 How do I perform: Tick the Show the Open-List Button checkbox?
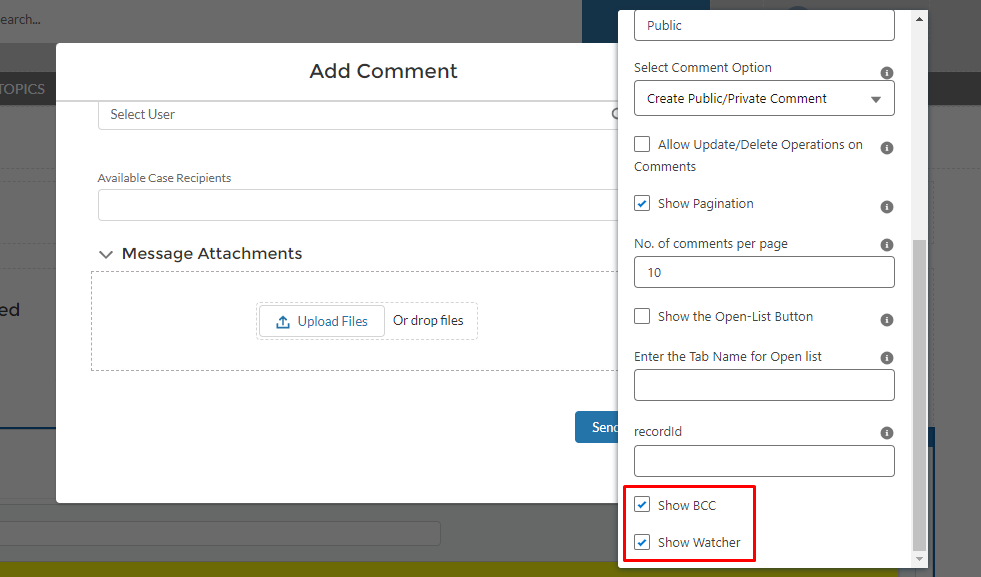[x=642, y=317]
